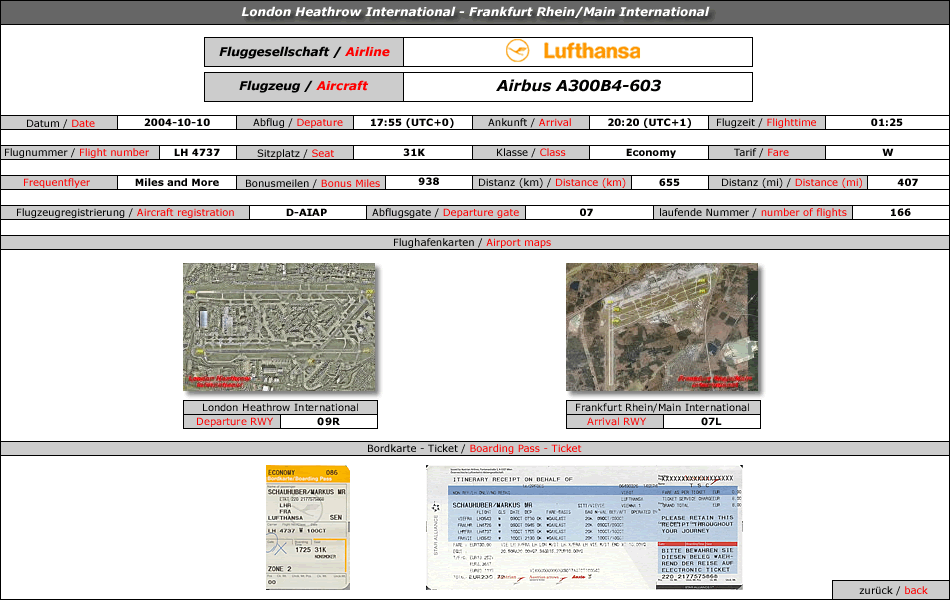Click the number of flights value 166
Image resolution: width=950 pixels, height=600 pixels.
(x=900, y=213)
